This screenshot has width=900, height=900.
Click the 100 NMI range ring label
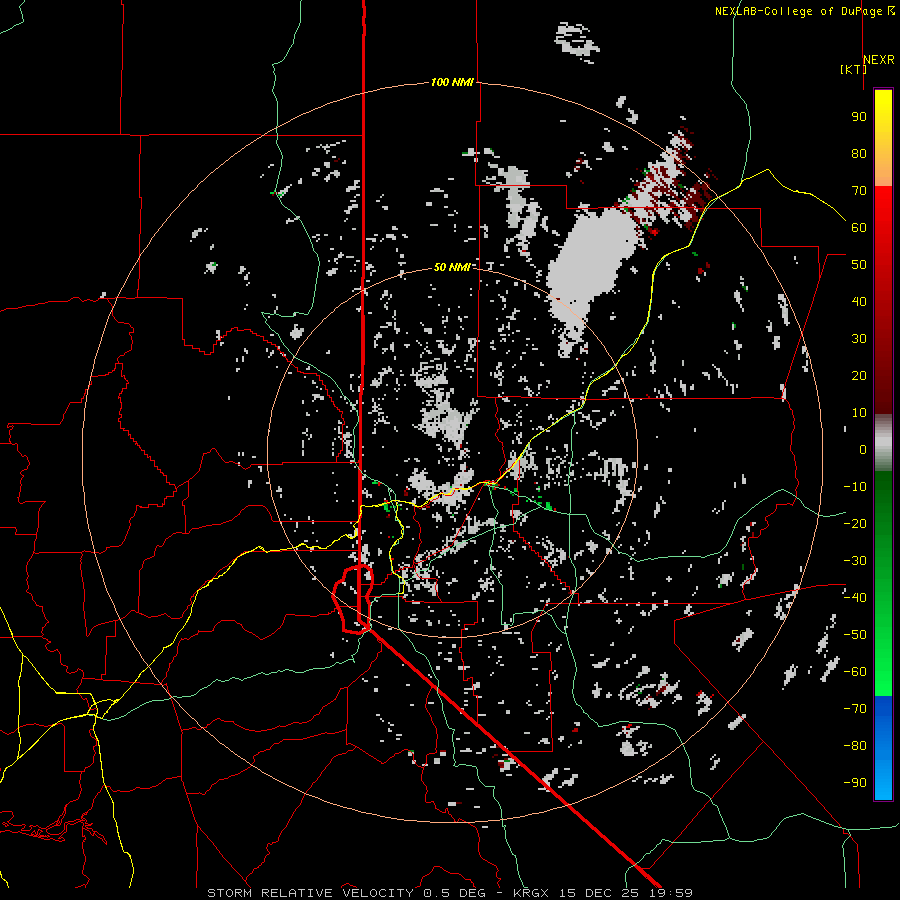[452, 83]
